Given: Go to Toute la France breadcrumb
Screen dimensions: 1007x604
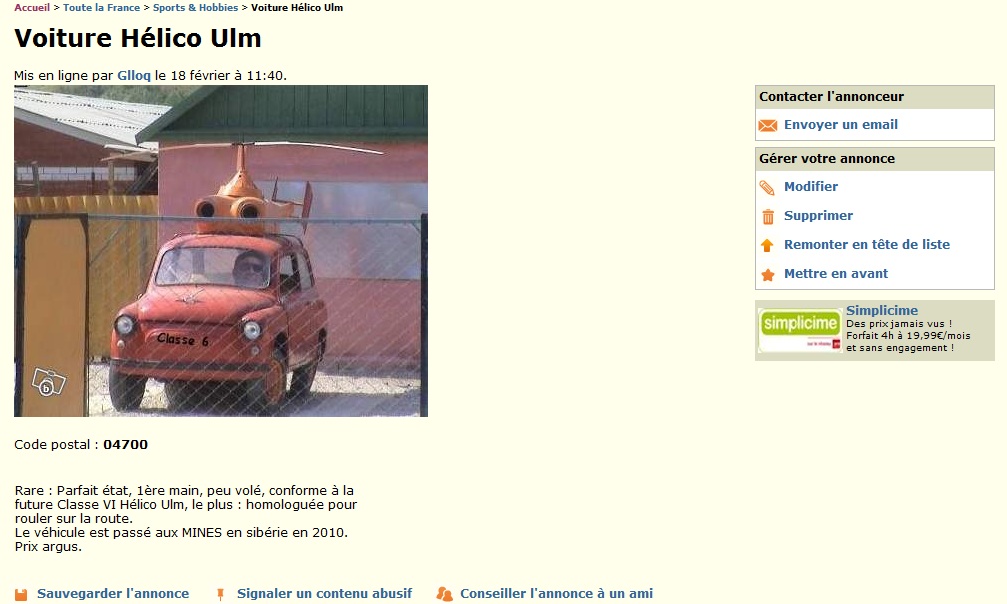Looking at the screenshot, I should [101, 8].
